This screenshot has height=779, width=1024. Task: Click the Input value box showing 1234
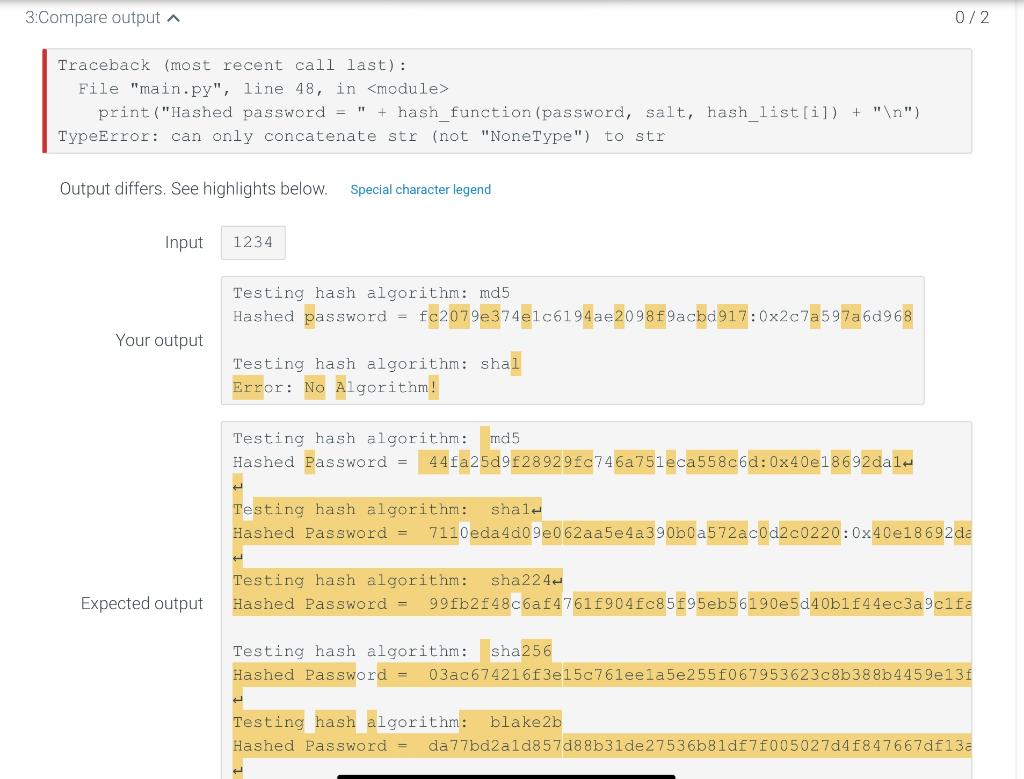pos(252,242)
